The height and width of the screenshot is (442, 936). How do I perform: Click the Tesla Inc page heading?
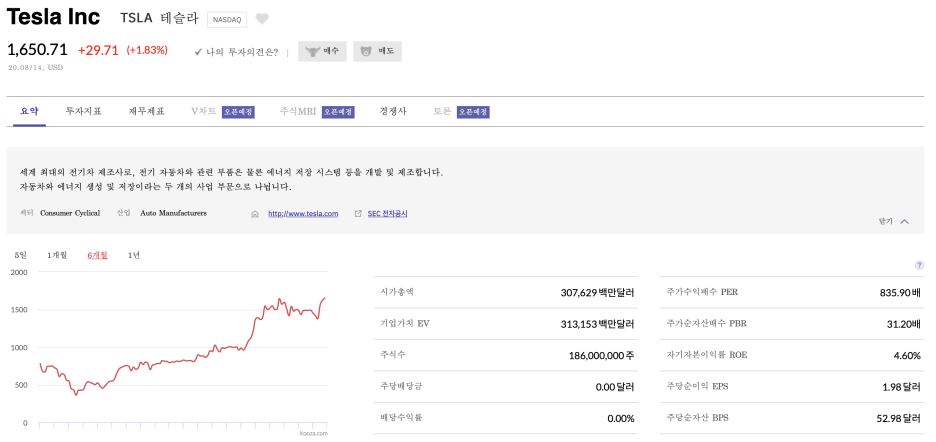point(53,17)
